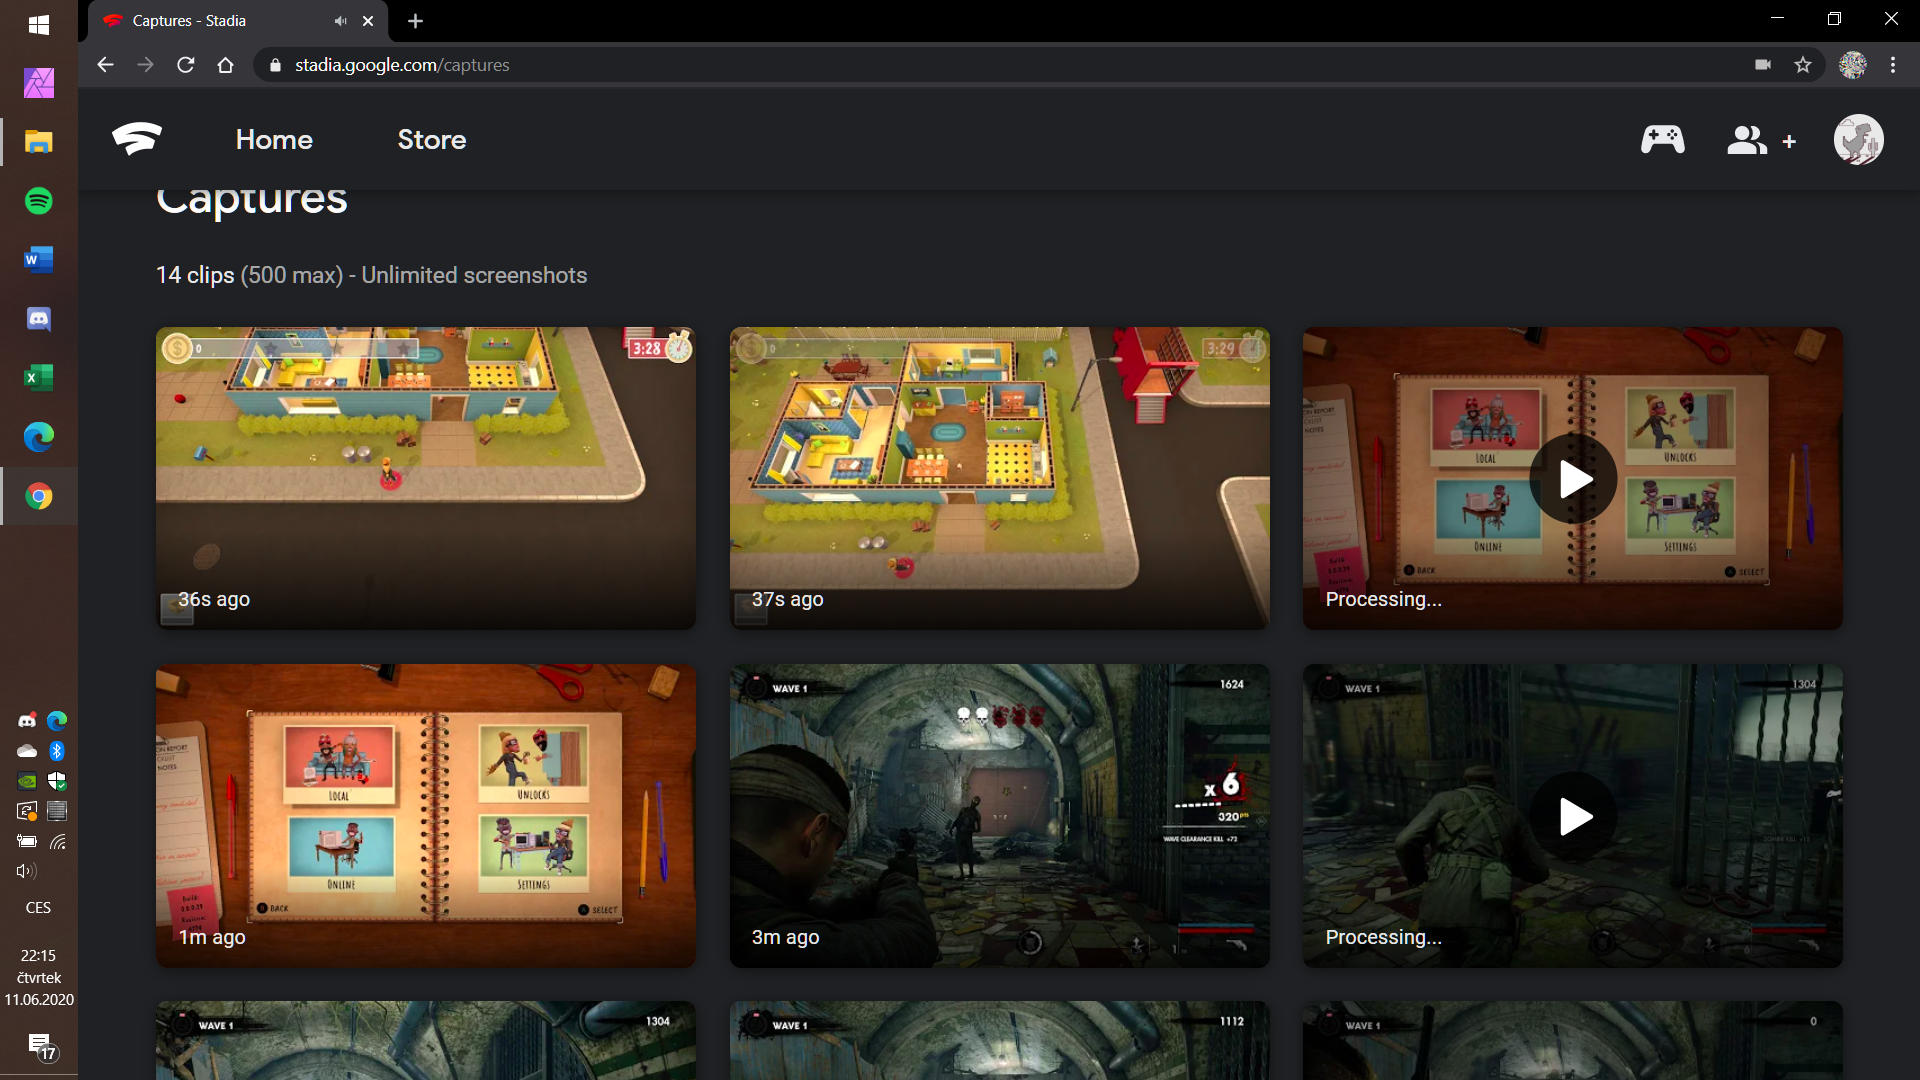Open the capture from 36s ago
Screen dimensions: 1920x1080
(x=425, y=477)
